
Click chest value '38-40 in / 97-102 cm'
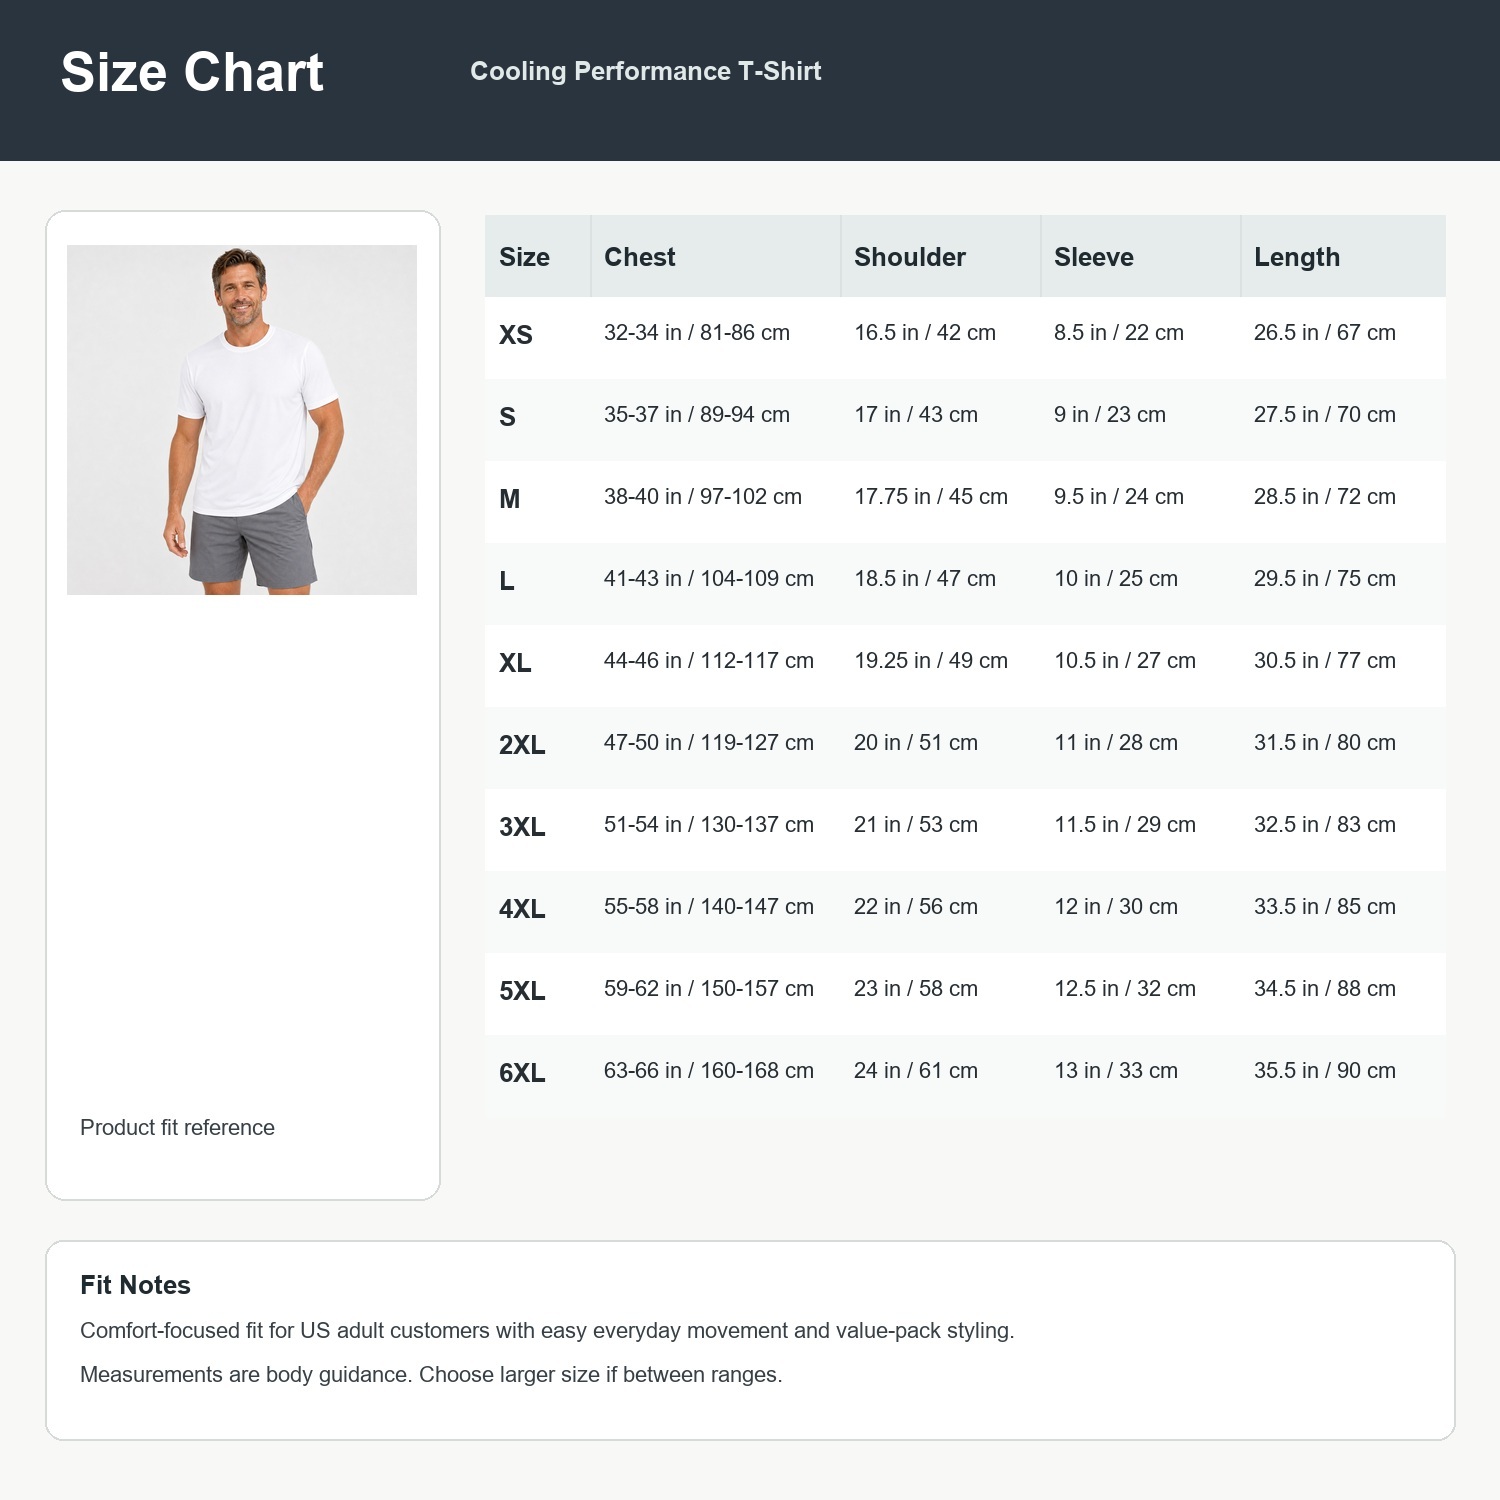click(x=703, y=497)
